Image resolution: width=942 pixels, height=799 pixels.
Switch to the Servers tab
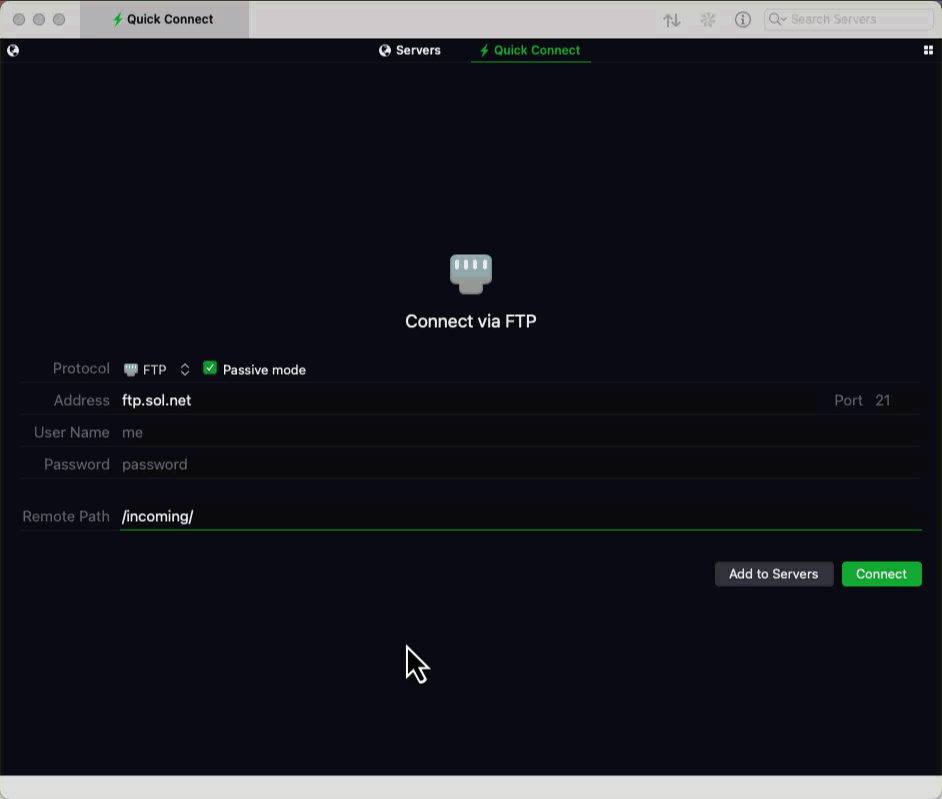coord(410,50)
